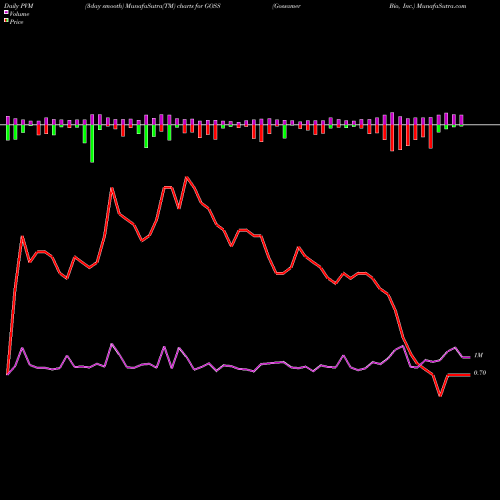500x500 pixels.
Task: Click the lowest dip of red price line near the end
Action: [x=440, y=395]
